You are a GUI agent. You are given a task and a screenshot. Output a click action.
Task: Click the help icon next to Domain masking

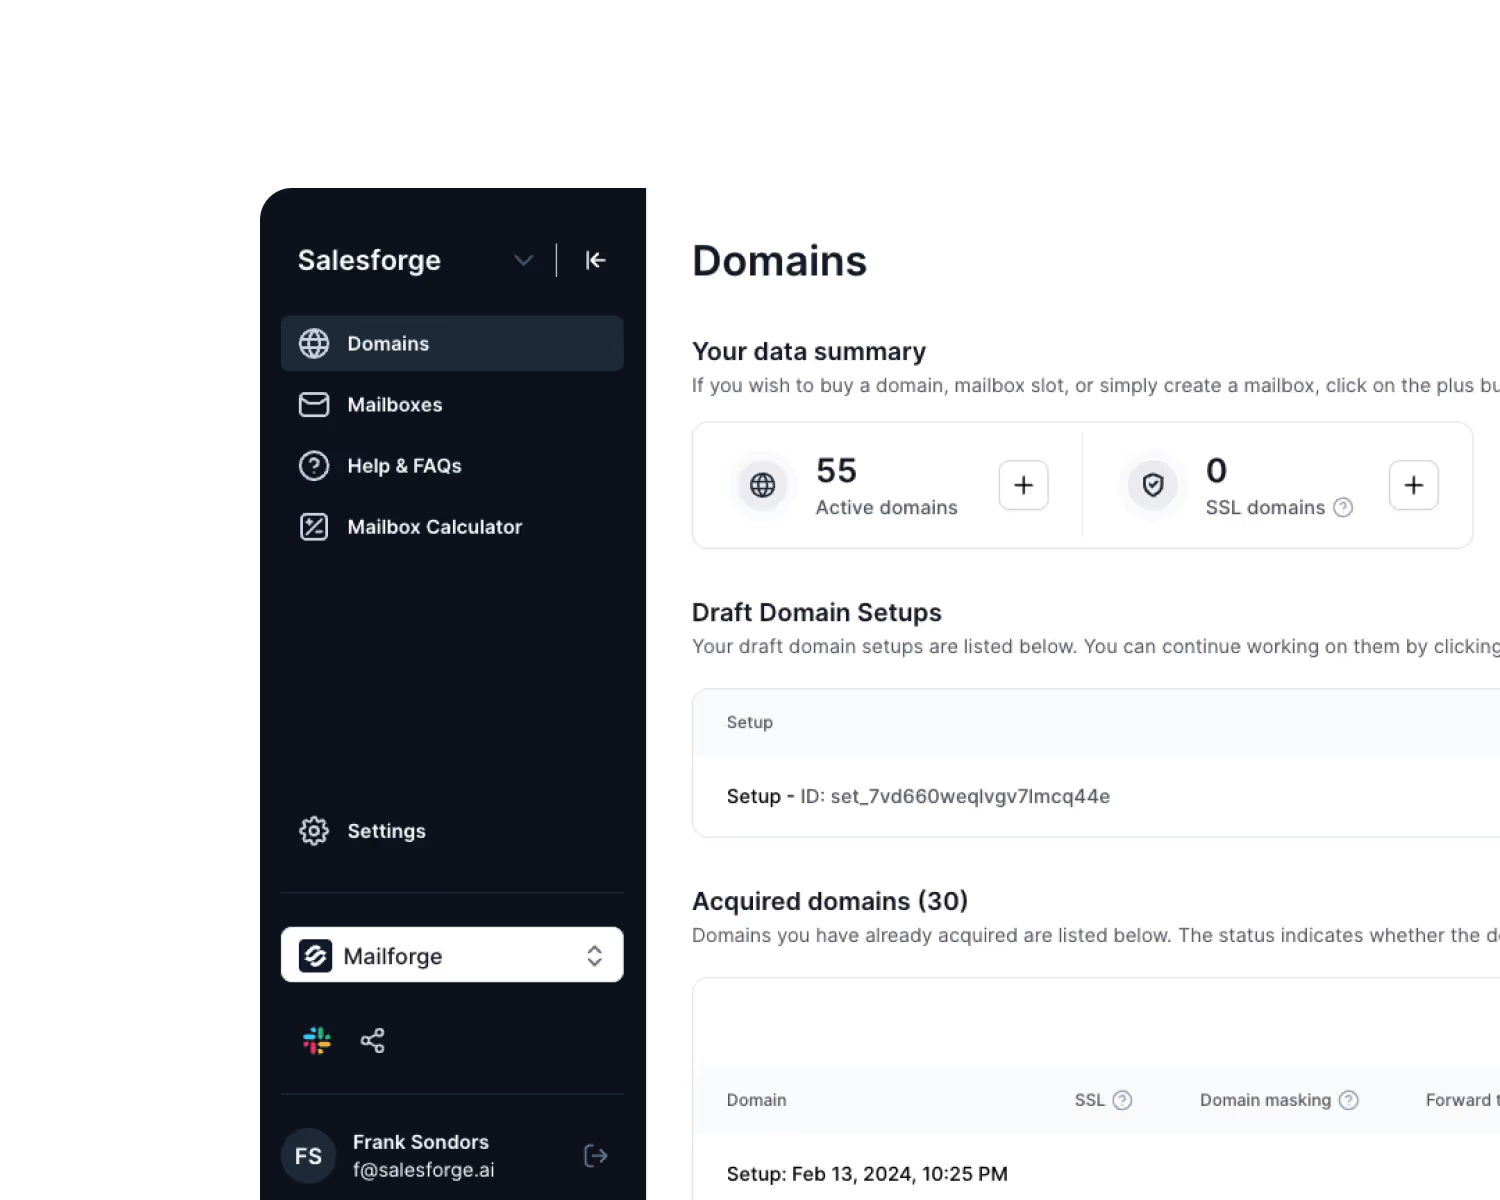1348,1100
